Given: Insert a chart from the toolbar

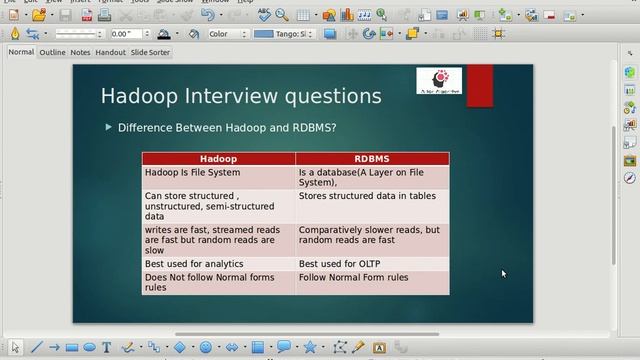Looking at the screenshot, I should 347,15.
